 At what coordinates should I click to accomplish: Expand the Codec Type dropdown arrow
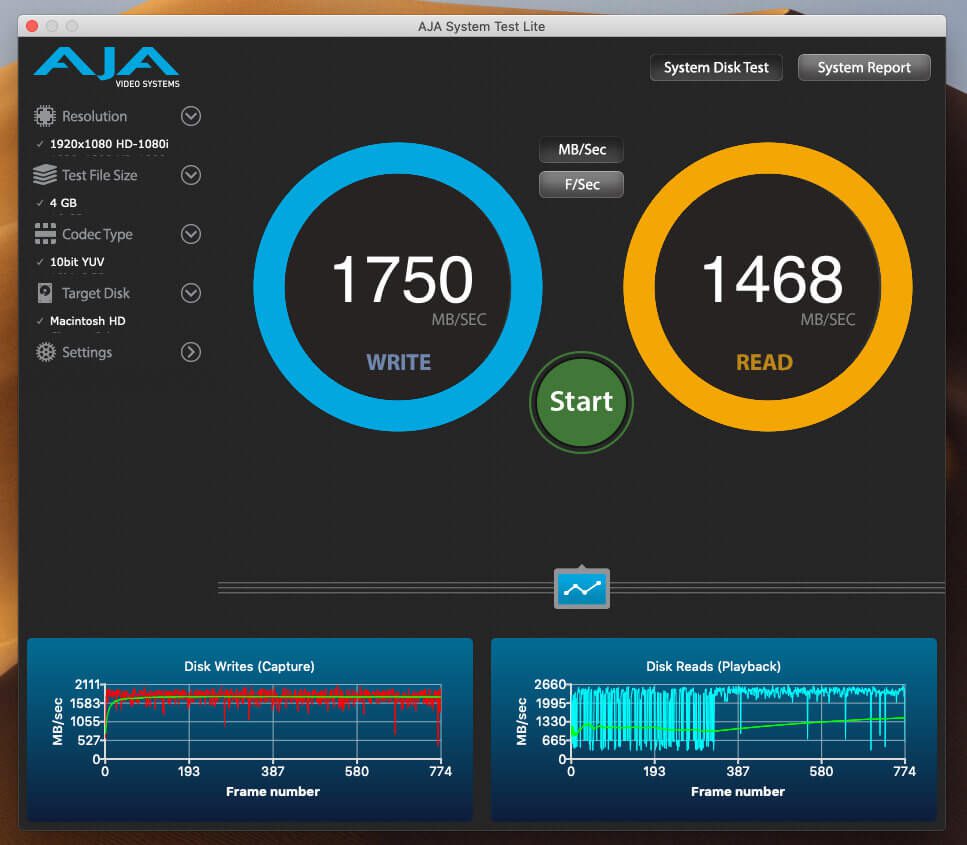[x=191, y=234]
